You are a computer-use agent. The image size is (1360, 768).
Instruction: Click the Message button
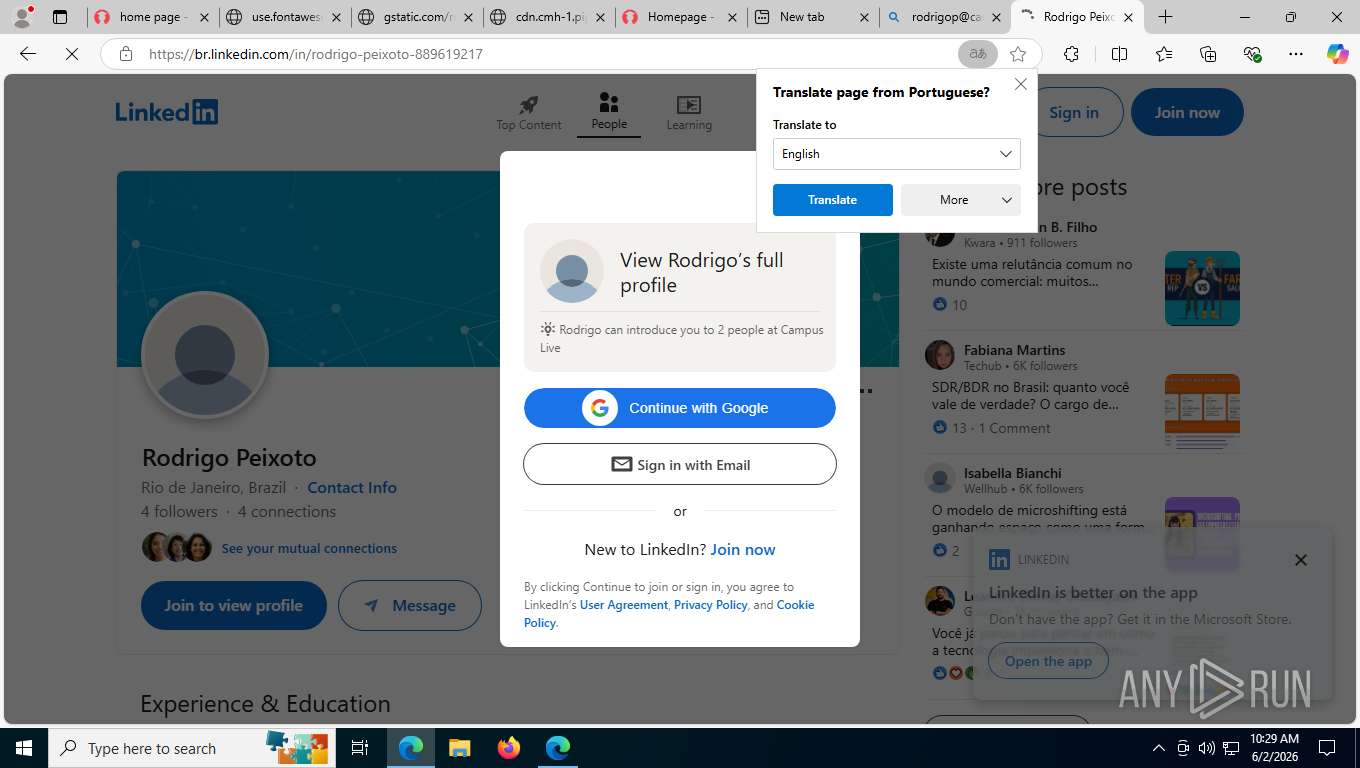(x=410, y=605)
